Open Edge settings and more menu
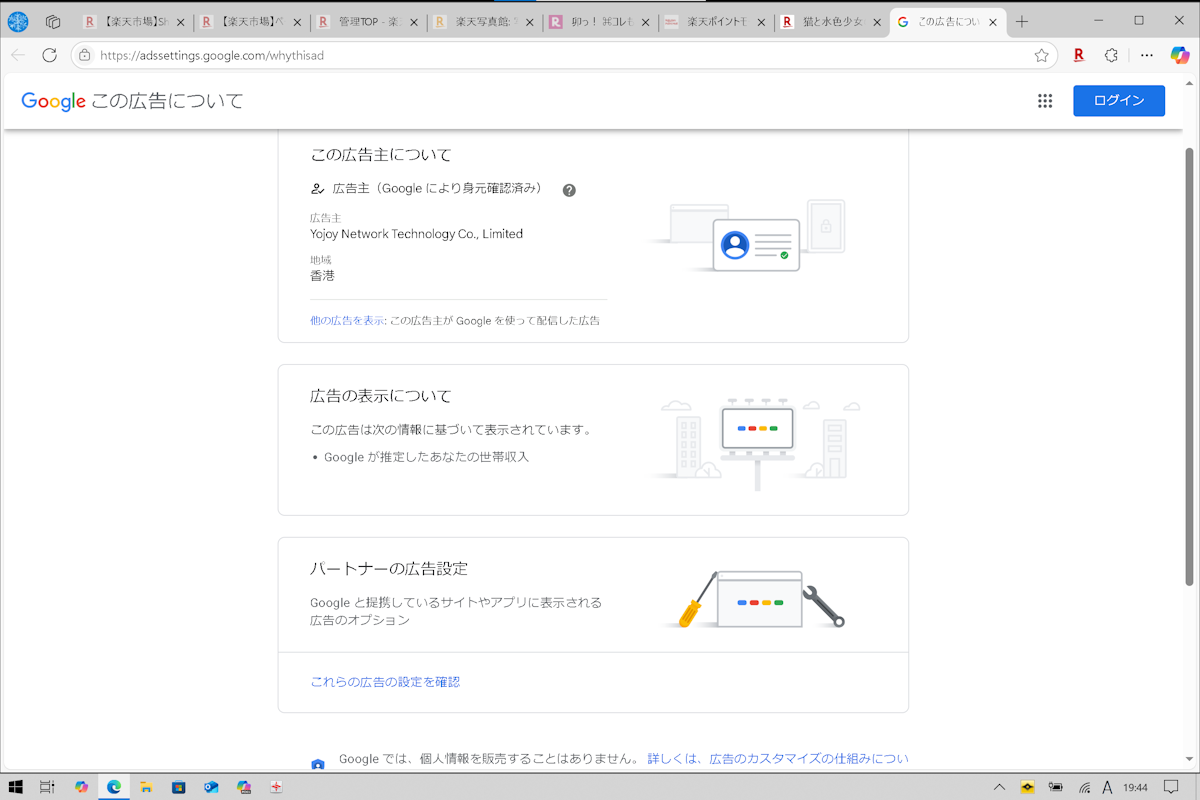Image resolution: width=1200 pixels, height=800 pixels. (1146, 56)
